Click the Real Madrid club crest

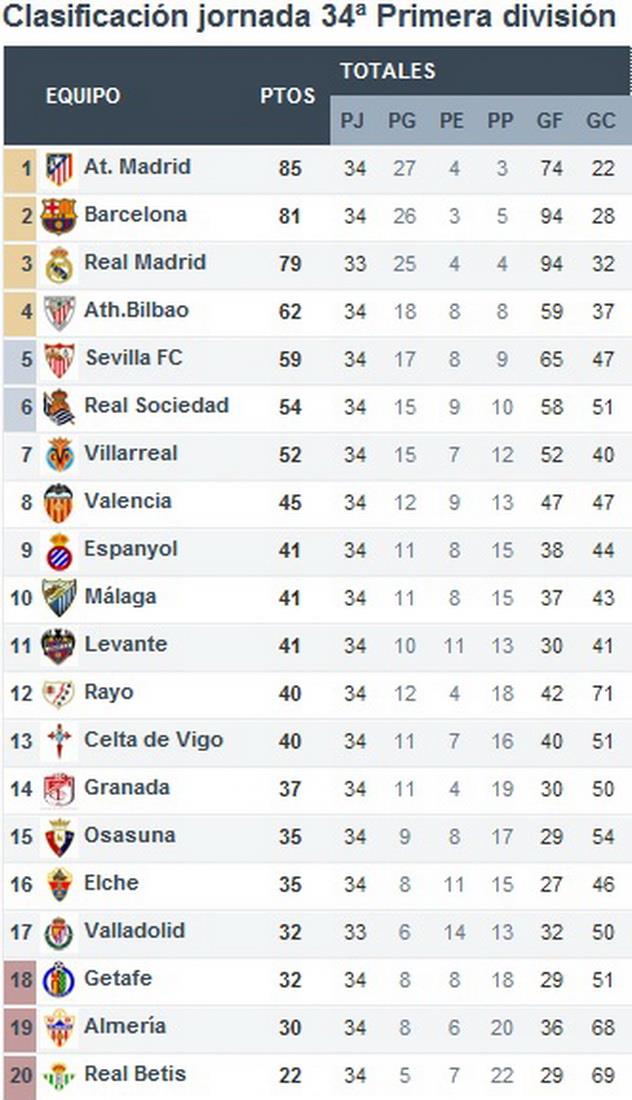[x=59, y=264]
